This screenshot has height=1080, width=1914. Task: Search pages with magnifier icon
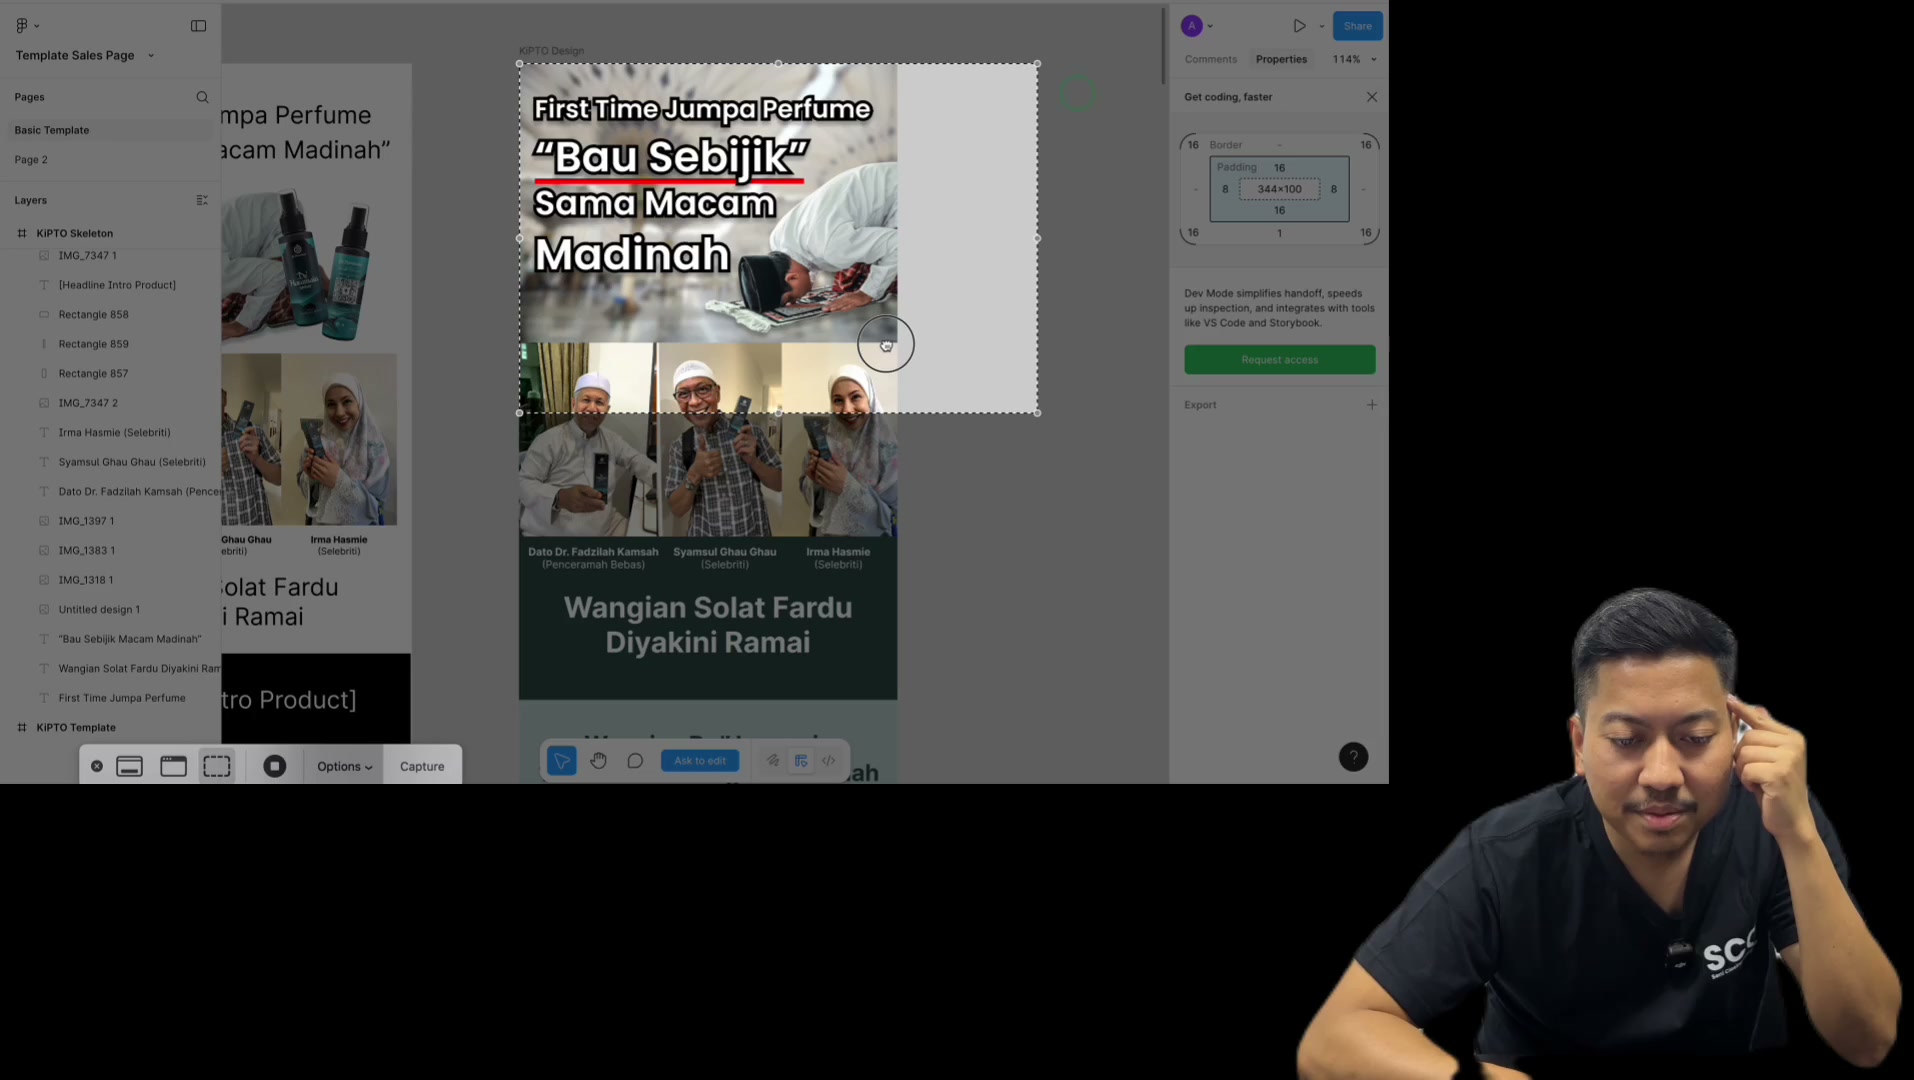(x=202, y=97)
